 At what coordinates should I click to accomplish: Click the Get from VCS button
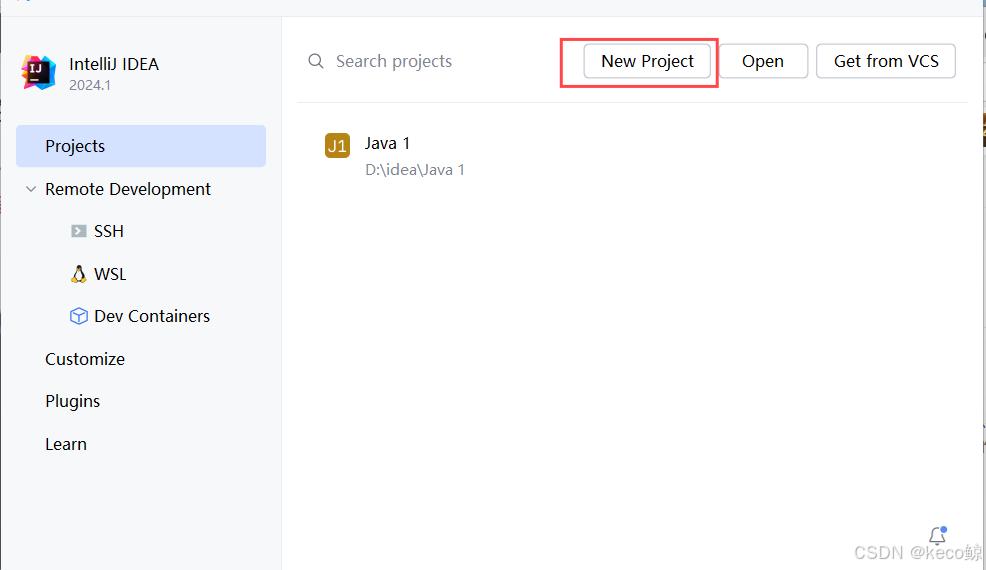tap(886, 61)
